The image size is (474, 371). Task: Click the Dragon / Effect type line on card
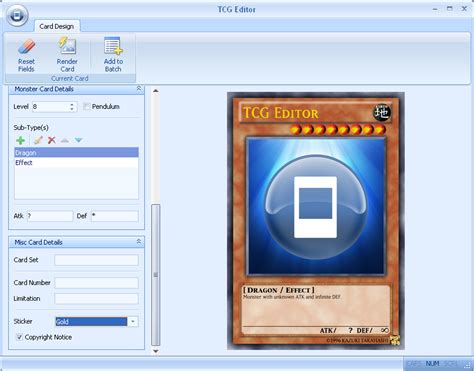point(279,290)
